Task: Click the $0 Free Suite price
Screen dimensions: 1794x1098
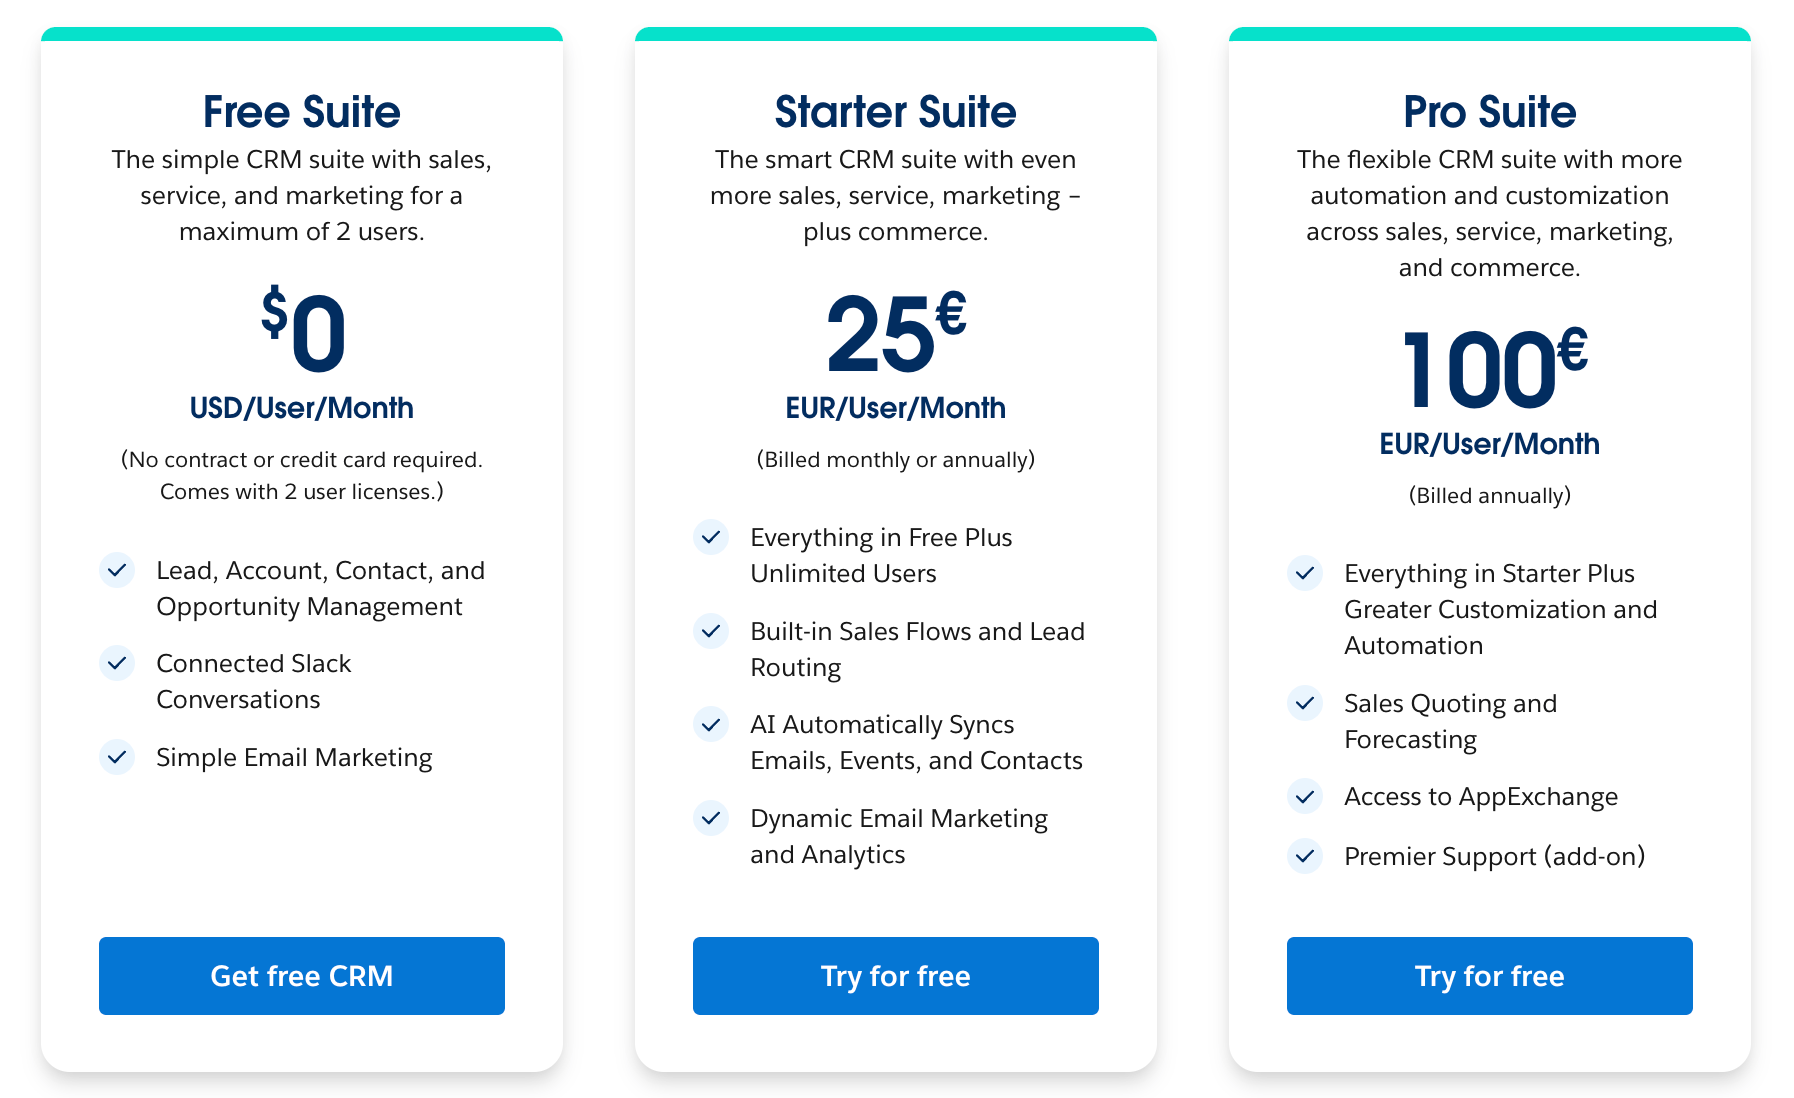Action: (x=303, y=332)
